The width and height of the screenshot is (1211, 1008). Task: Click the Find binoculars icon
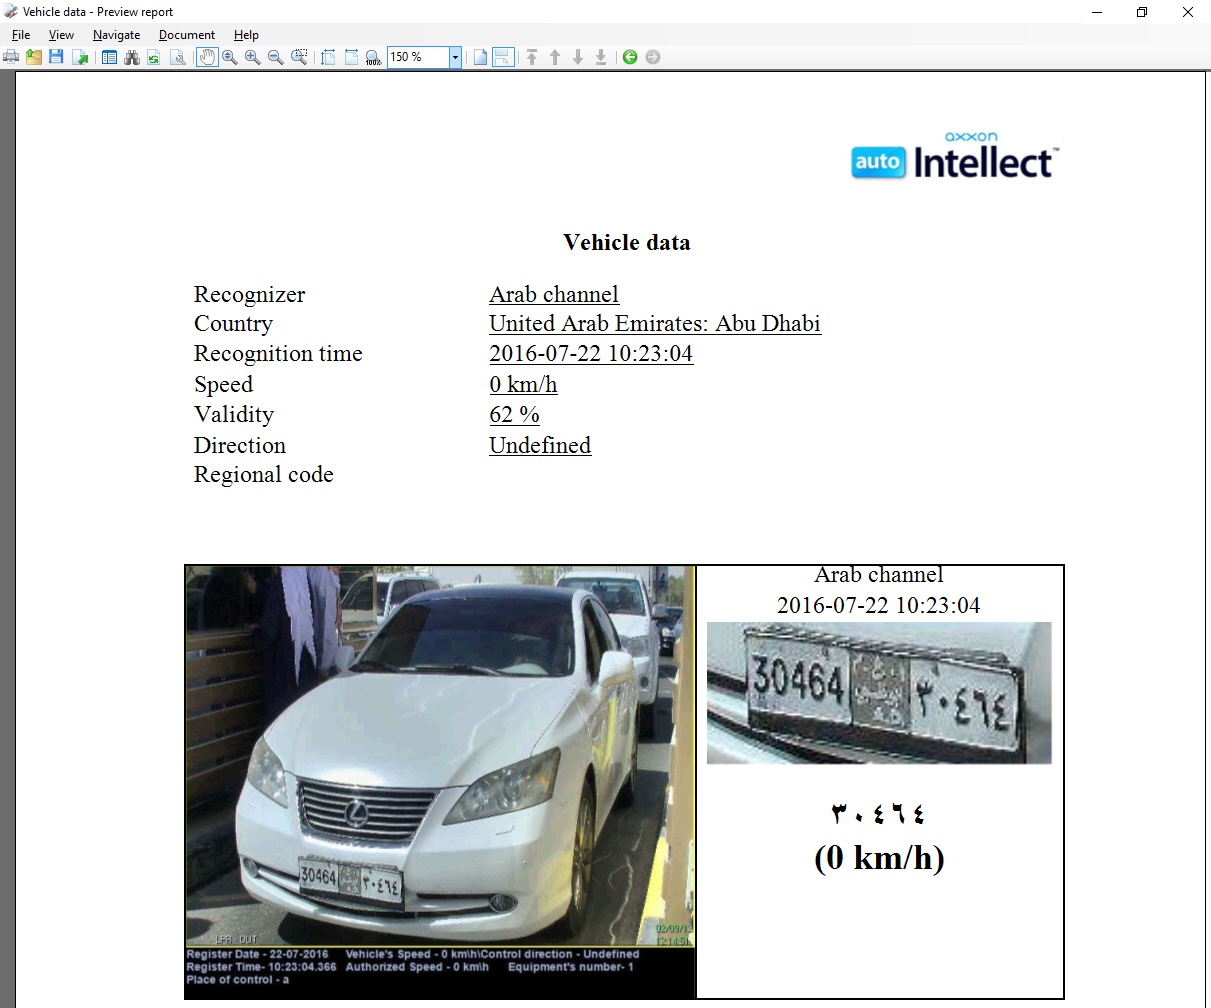pyautogui.click(x=132, y=57)
